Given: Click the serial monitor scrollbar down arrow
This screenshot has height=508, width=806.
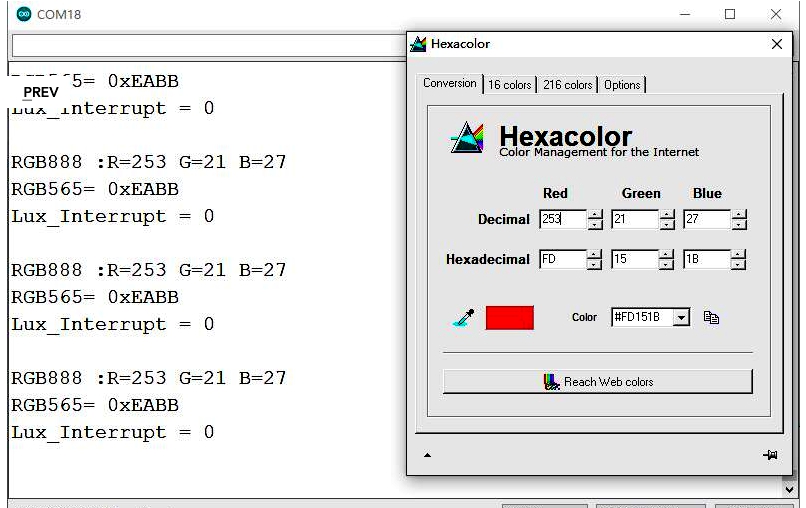Looking at the screenshot, I should (x=789, y=490).
